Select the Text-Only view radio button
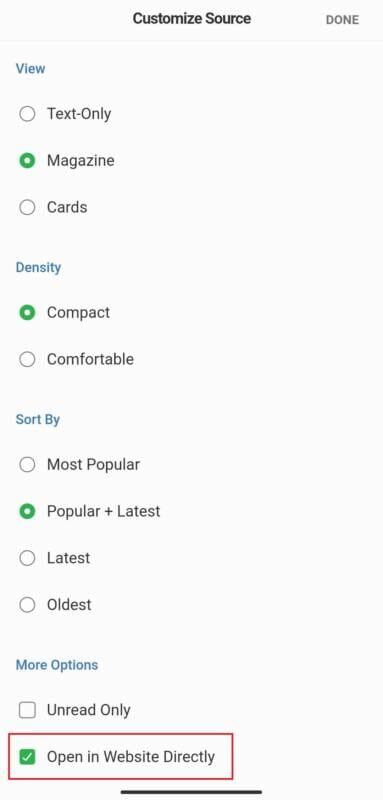The width and height of the screenshot is (383, 800). coord(27,113)
